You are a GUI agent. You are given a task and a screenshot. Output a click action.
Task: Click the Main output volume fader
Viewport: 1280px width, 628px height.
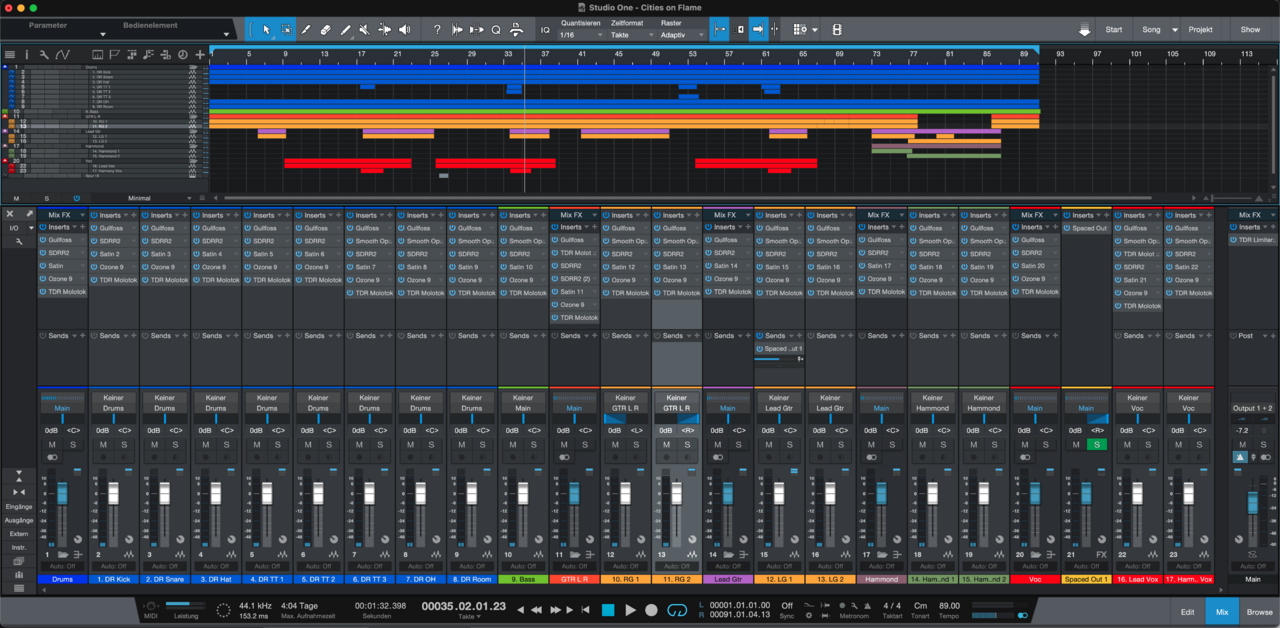pos(1252,503)
